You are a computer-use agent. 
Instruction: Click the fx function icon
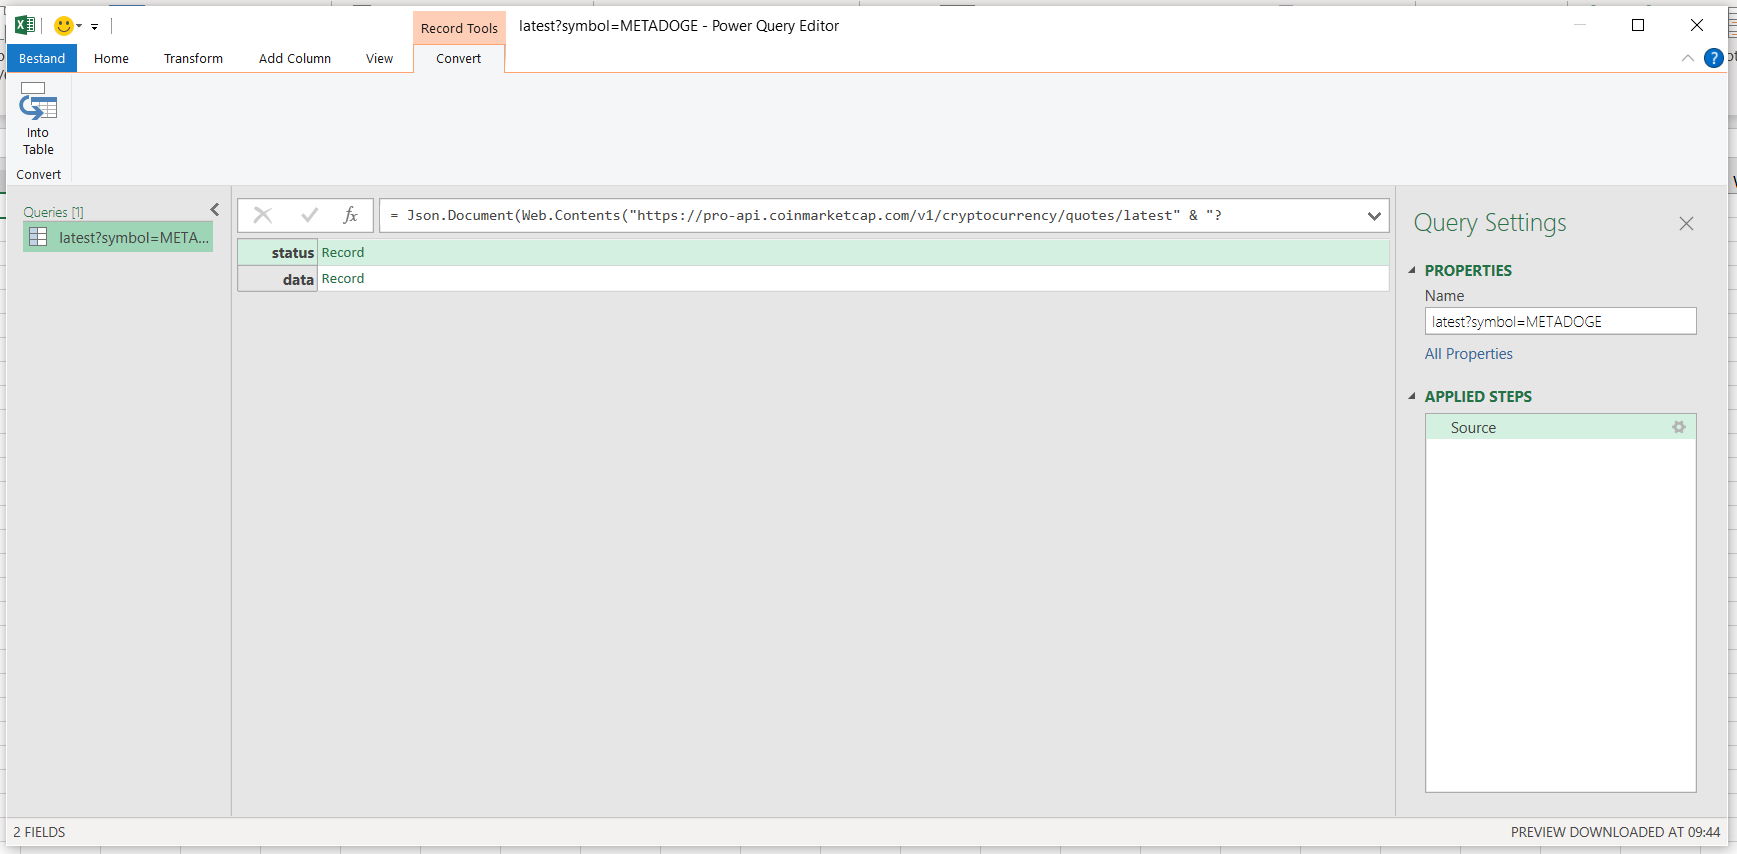[x=350, y=215]
